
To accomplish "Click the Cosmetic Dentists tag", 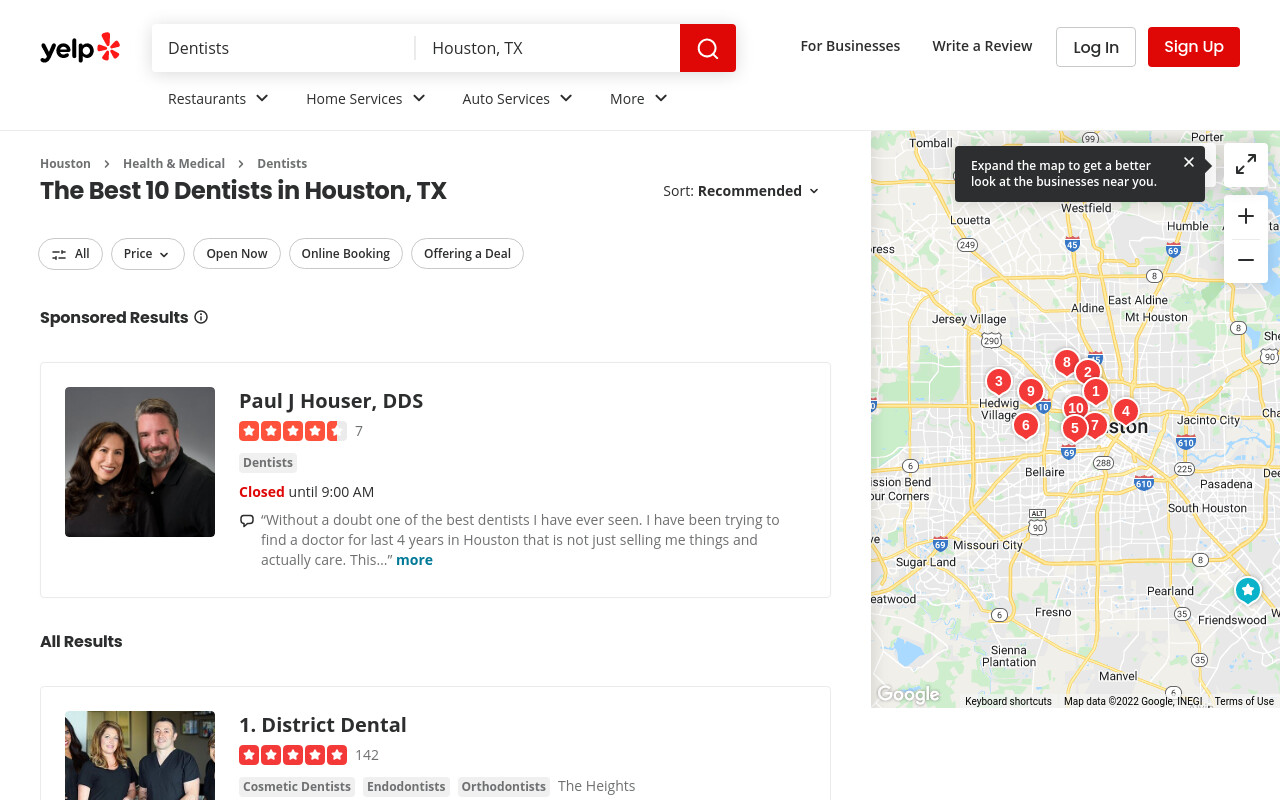I will point(297,787).
